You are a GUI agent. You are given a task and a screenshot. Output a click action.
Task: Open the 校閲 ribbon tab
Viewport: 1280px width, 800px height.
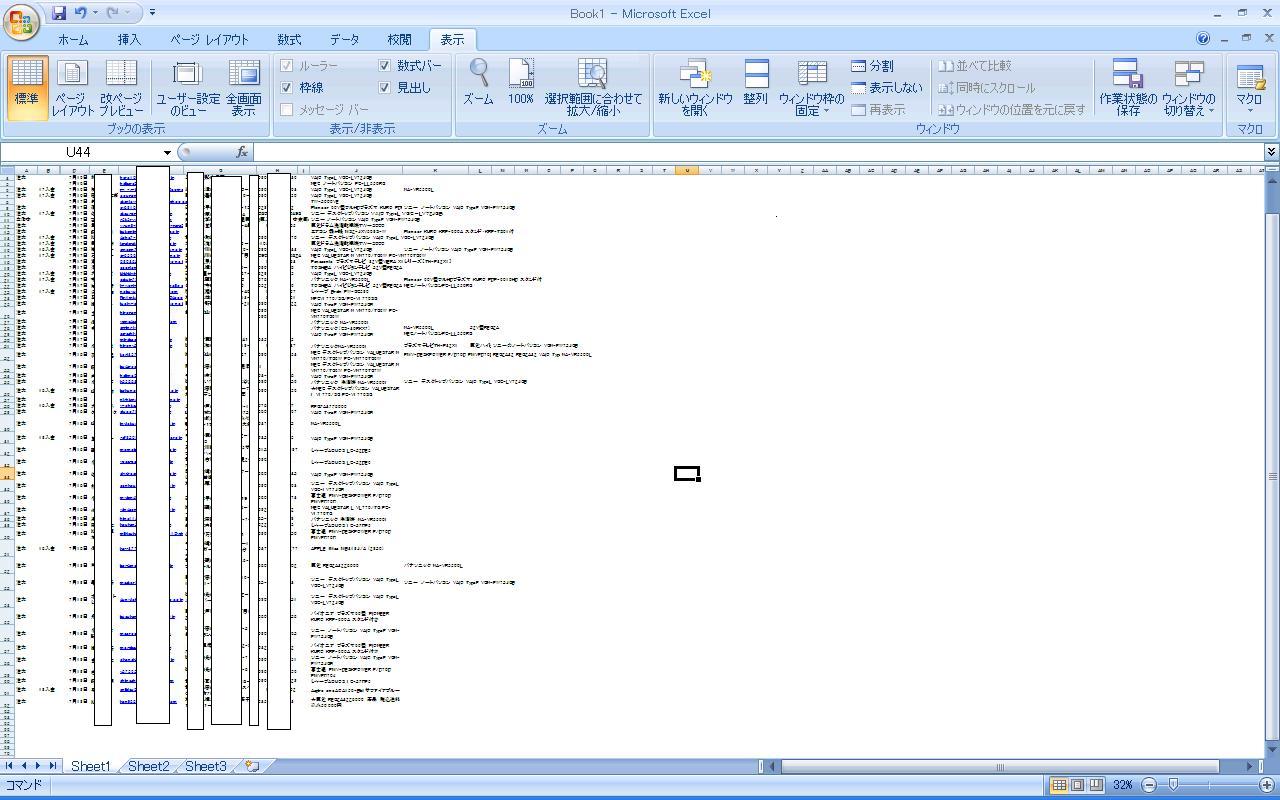click(399, 40)
